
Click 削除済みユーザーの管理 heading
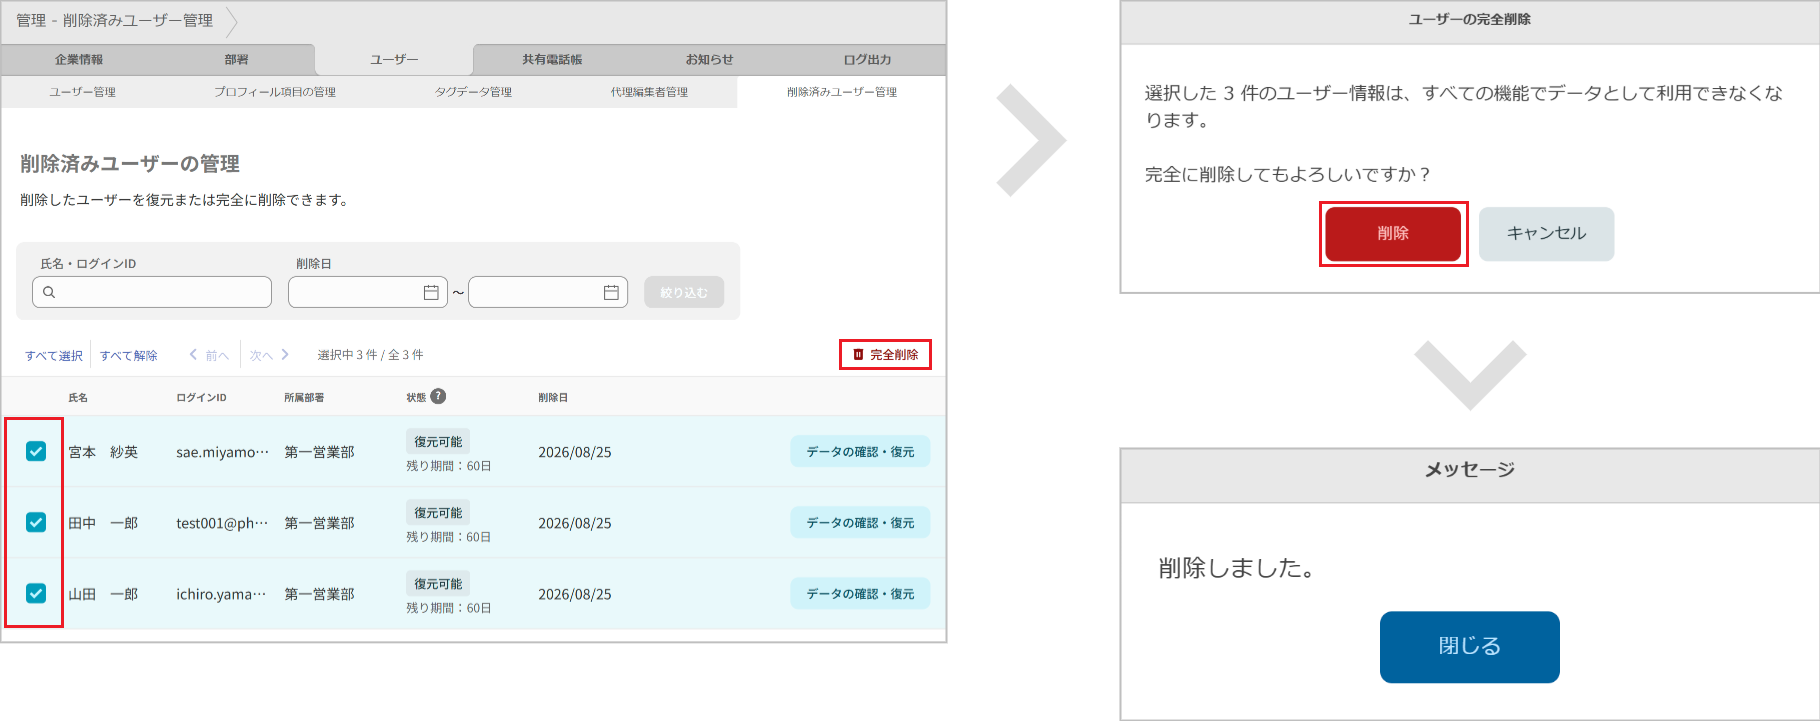(x=130, y=163)
